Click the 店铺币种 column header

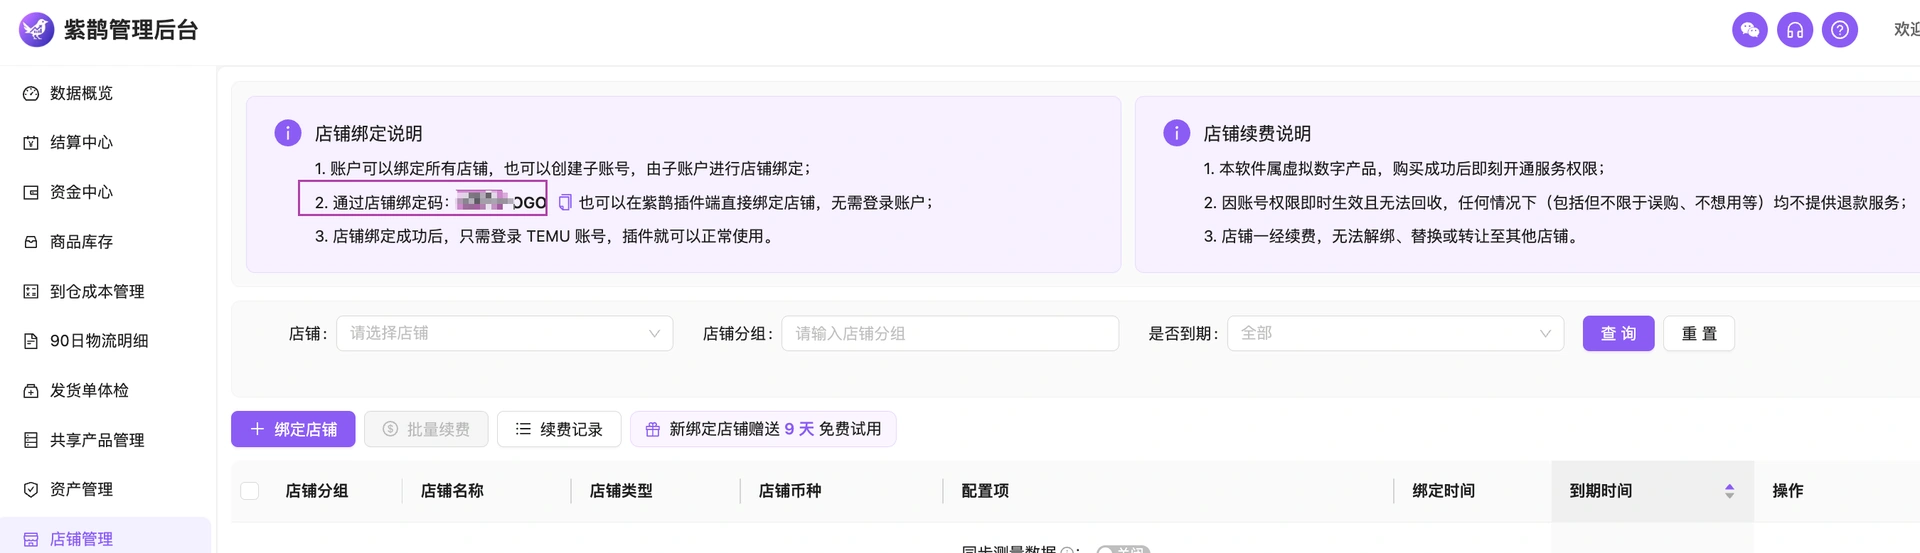(790, 491)
